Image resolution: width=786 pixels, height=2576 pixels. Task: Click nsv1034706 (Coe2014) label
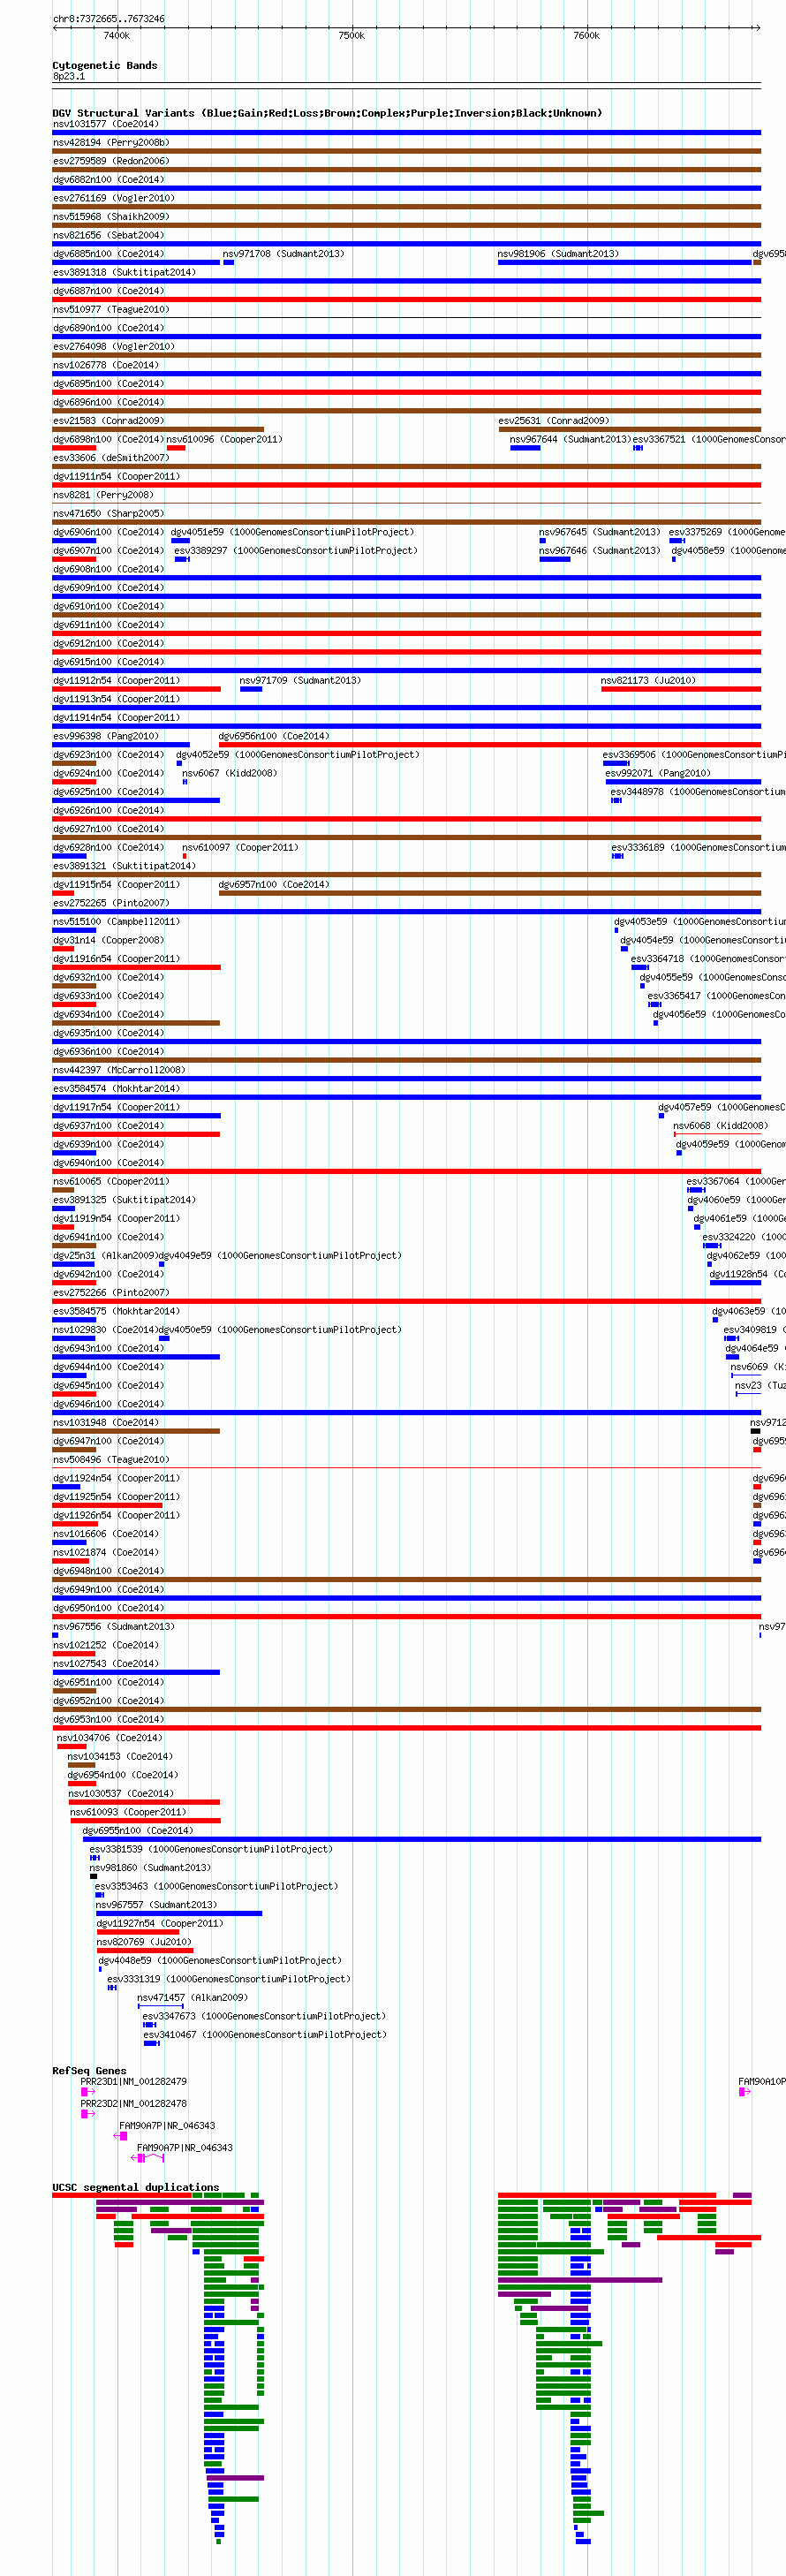pyautogui.click(x=109, y=1738)
